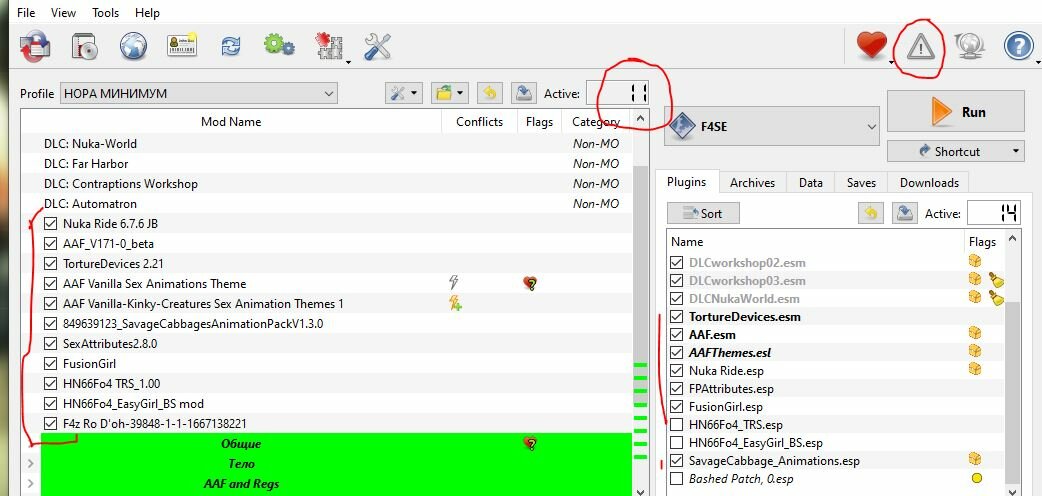The width and height of the screenshot is (1042, 496).
Task: Open the Profile НОРА МИНИМУМ dropdown
Action: tap(199, 94)
